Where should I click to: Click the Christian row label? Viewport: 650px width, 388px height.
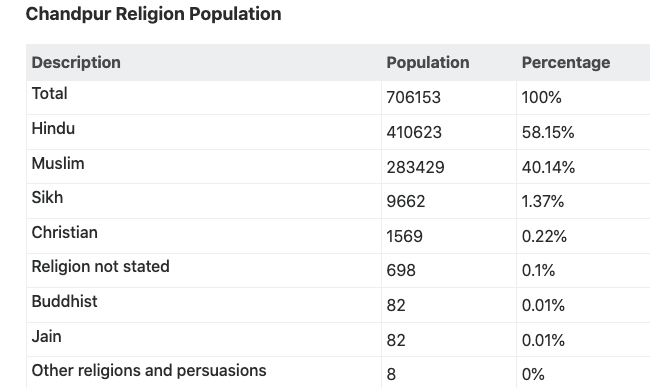coord(65,233)
